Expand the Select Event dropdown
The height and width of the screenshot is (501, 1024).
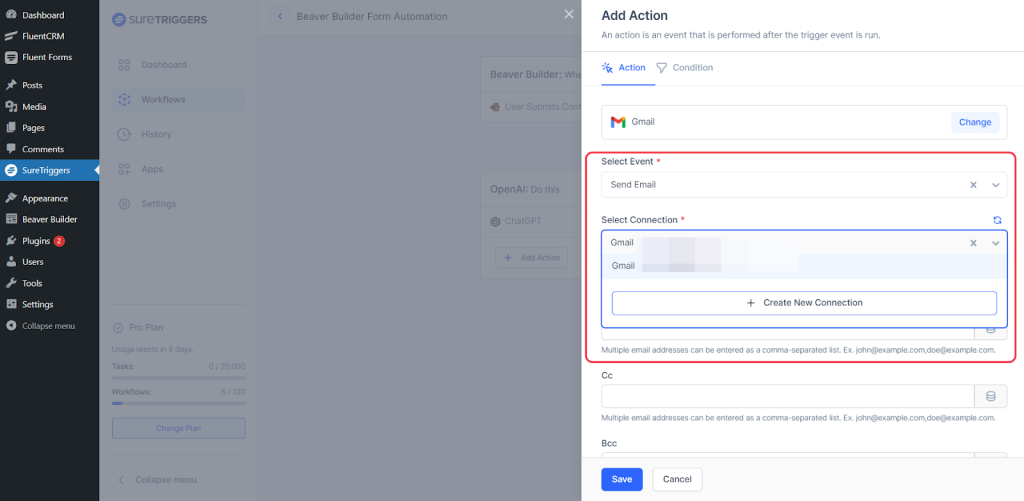[995, 185]
